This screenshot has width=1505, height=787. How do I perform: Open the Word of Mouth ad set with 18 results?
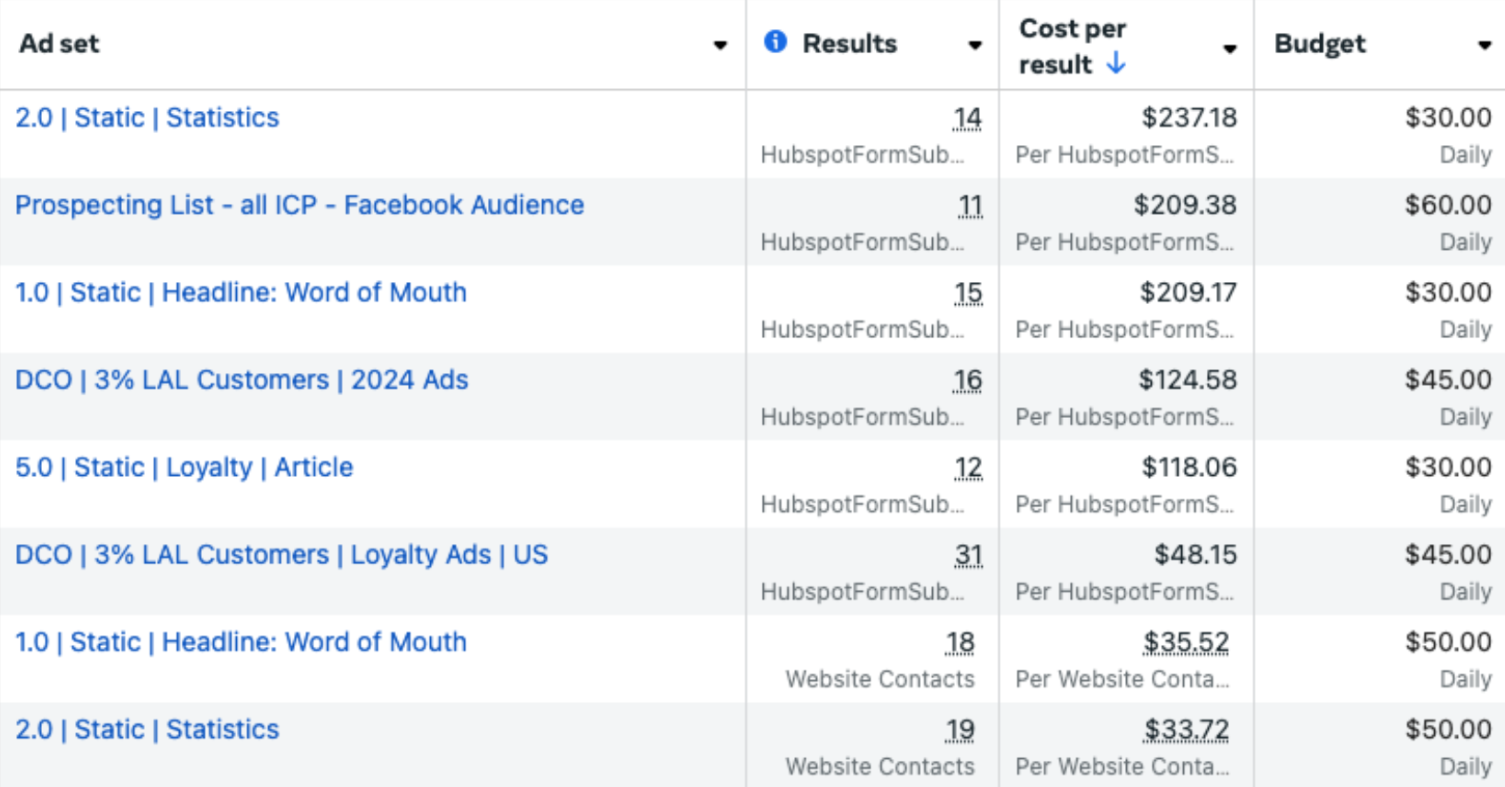(240, 642)
